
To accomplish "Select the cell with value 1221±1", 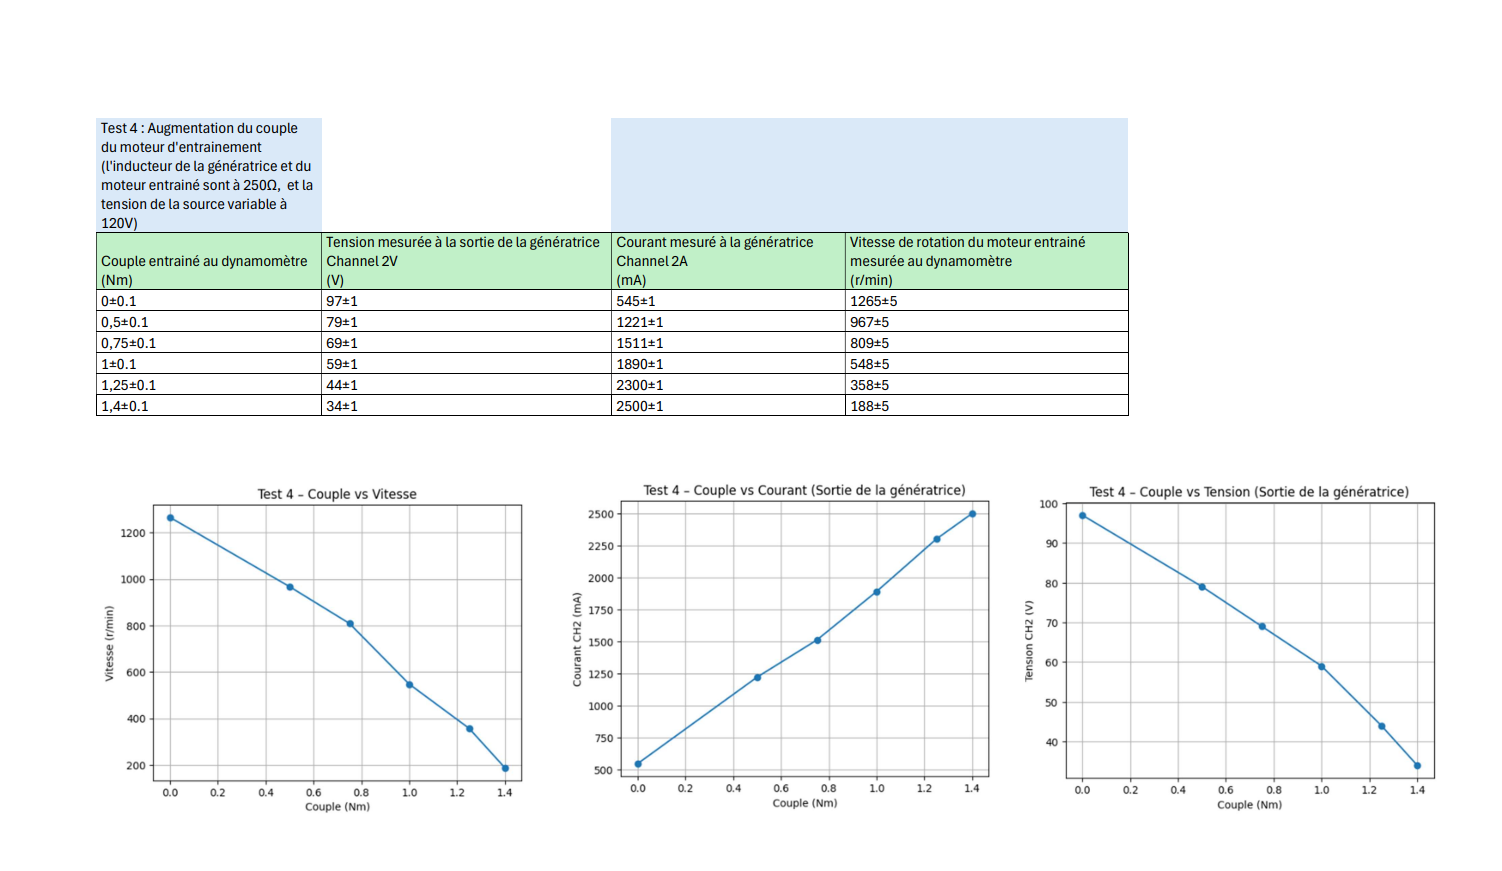I will click(x=727, y=322).
